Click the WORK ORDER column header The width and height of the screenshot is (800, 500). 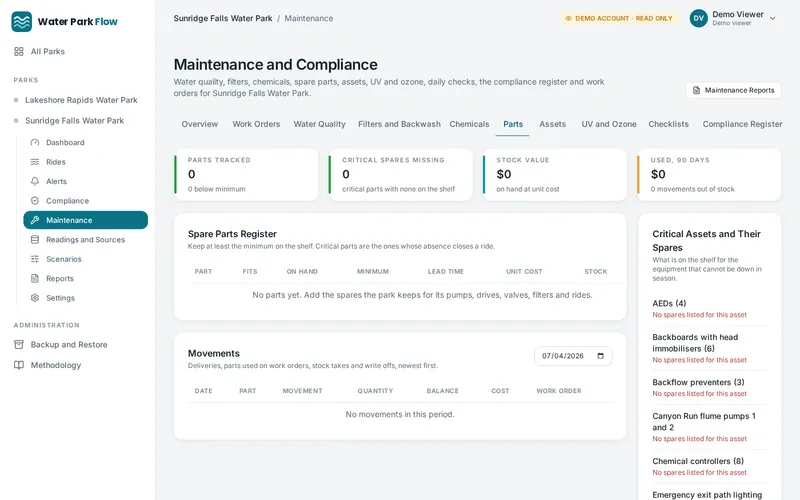(559, 391)
